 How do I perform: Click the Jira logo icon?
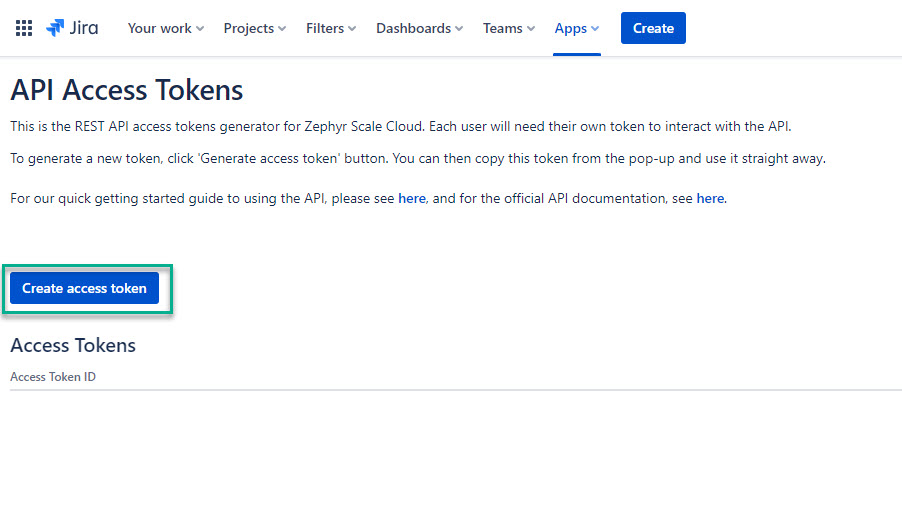[55, 28]
